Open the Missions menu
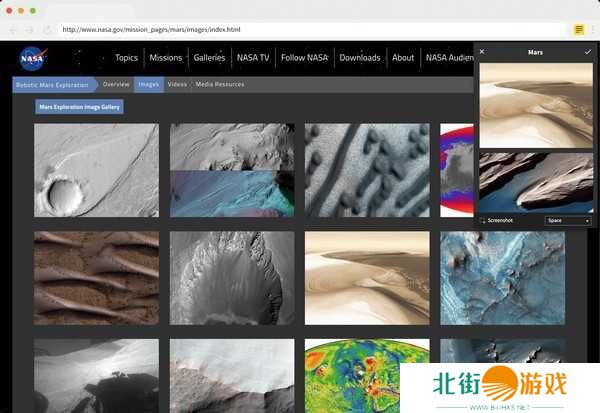This screenshot has width=600, height=413. point(166,58)
